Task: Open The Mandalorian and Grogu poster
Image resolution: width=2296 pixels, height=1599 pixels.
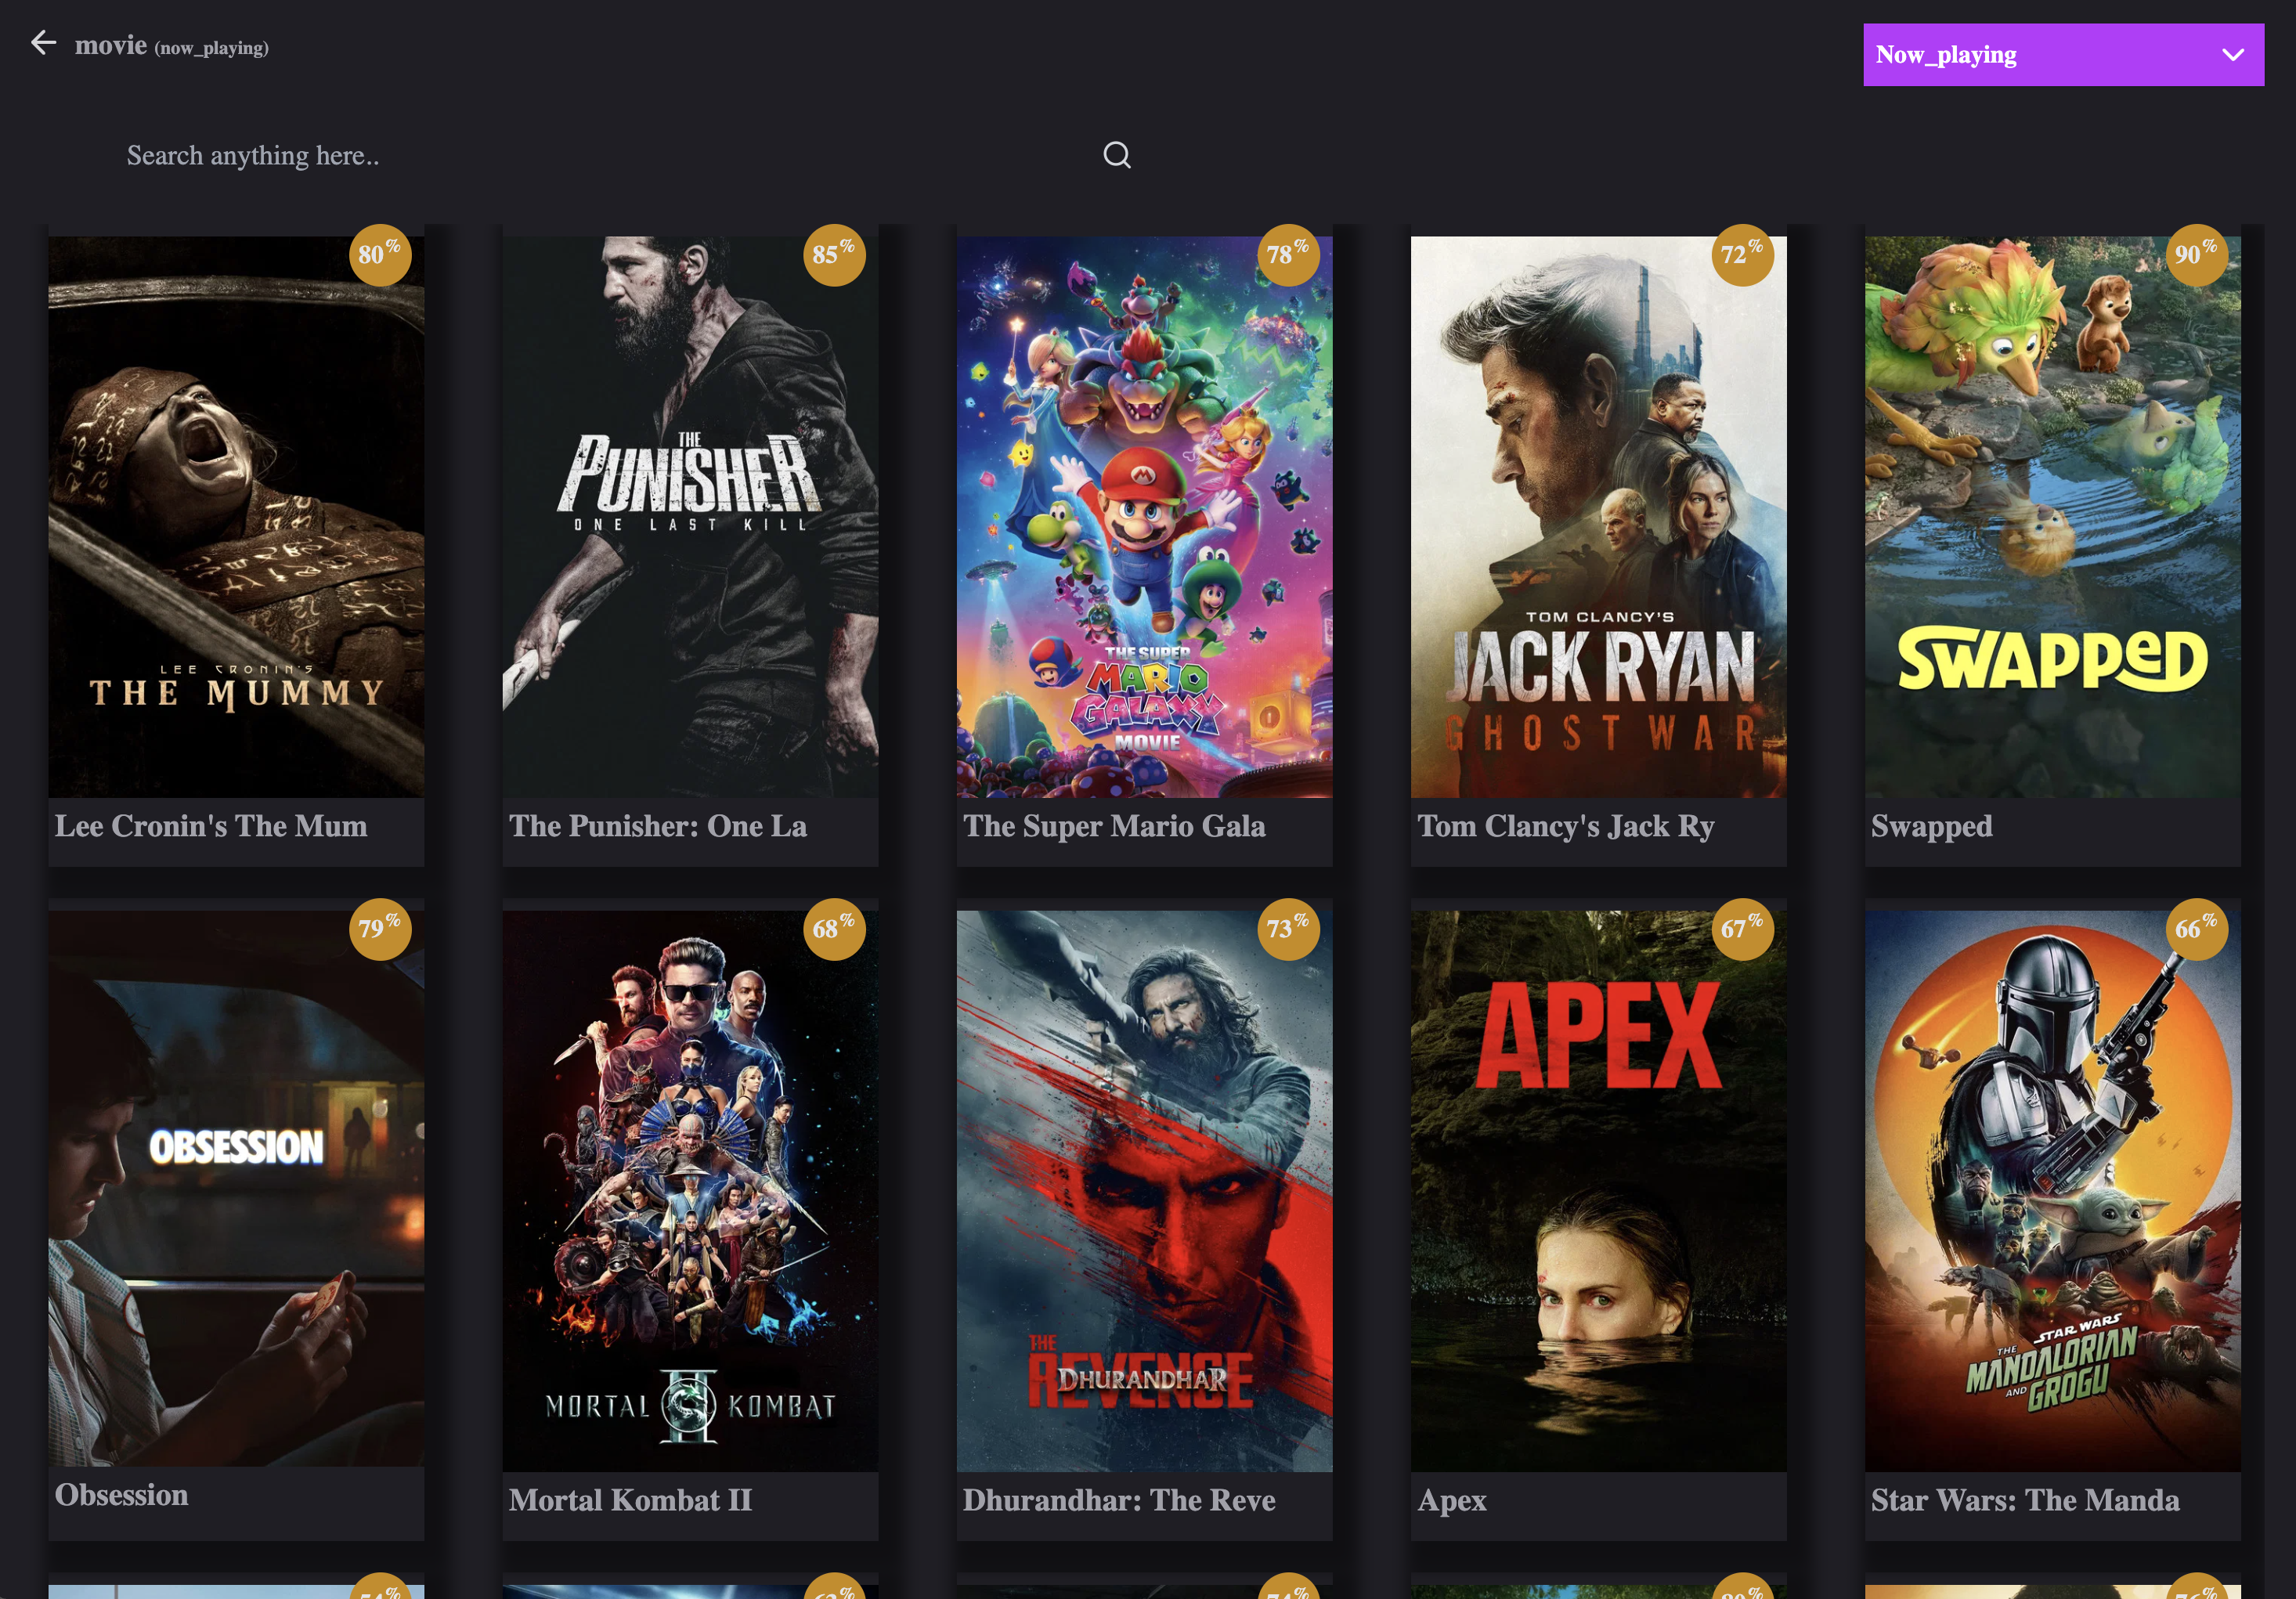Action: tap(2052, 1190)
